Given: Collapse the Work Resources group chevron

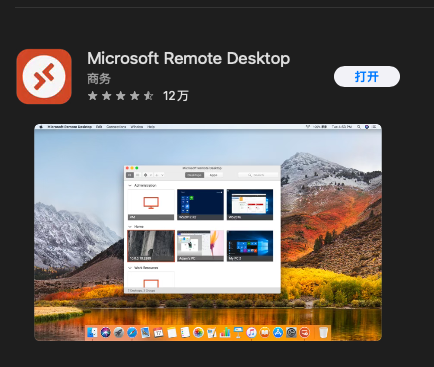Looking at the screenshot, I should pyautogui.click(x=130, y=268).
